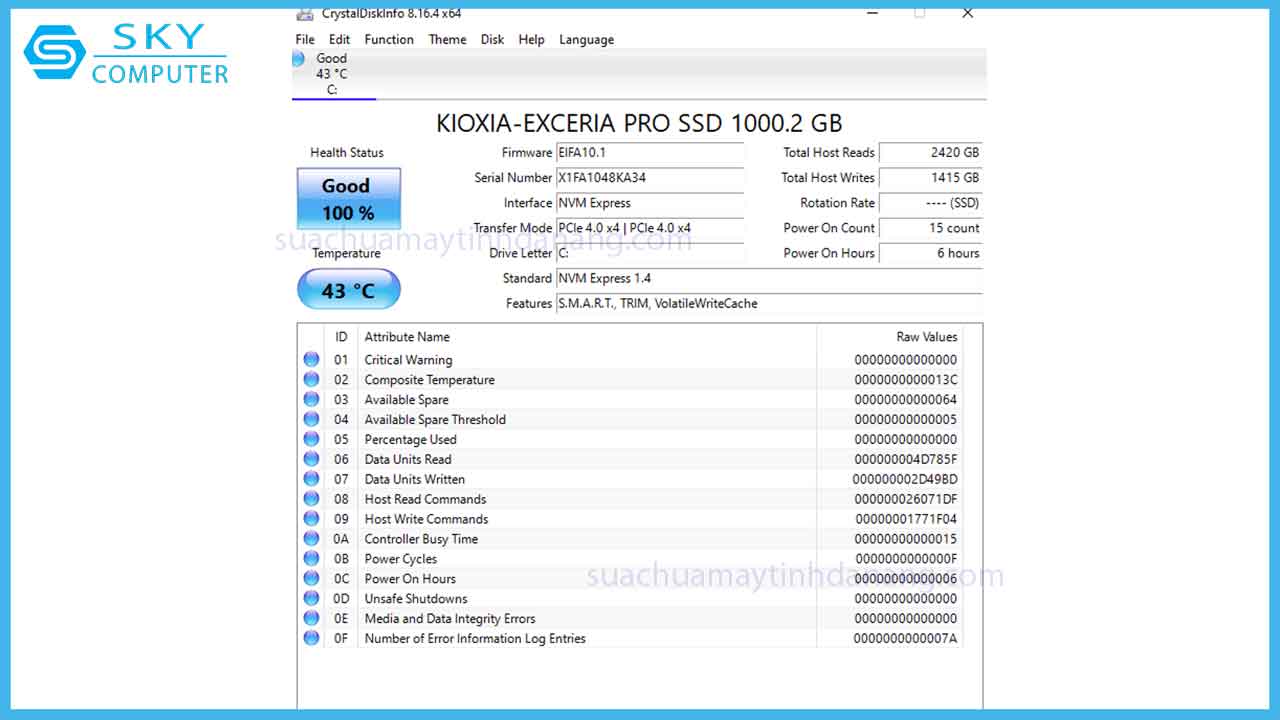The height and width of the screenshot is (720, 1280).
Task: Select the Composite Temperature attribute name
Action: point(429,380)
